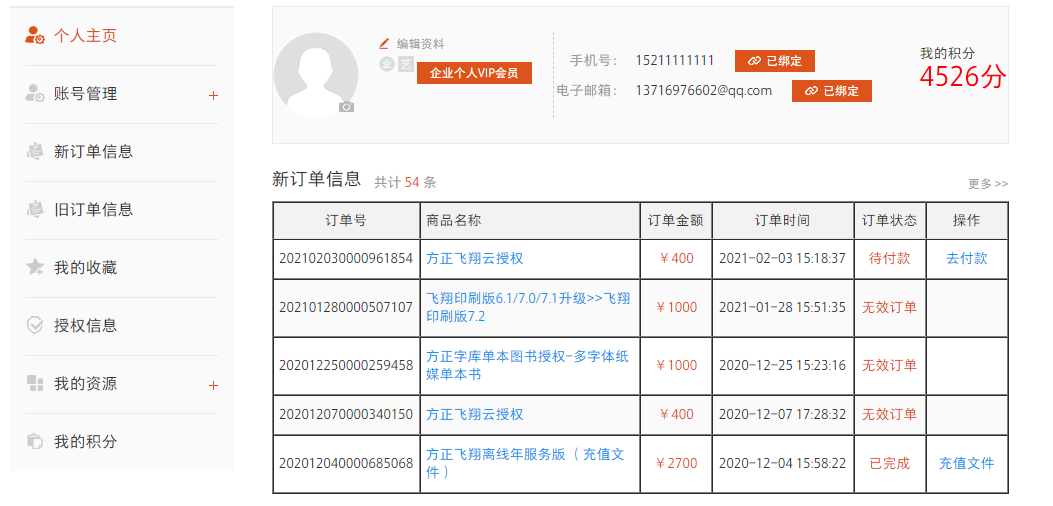Open 授权信息 in sidebar
1053x506 pixels.
85,326
